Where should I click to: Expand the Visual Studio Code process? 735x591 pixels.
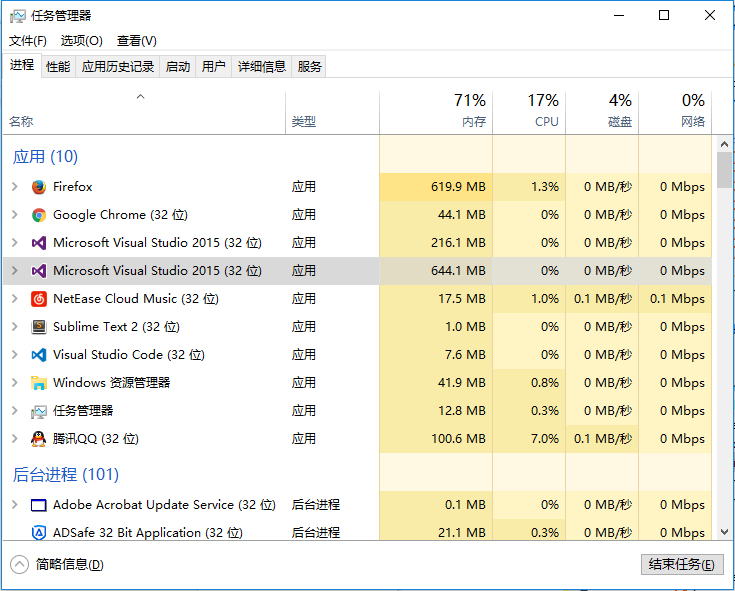tap(15, 355)
